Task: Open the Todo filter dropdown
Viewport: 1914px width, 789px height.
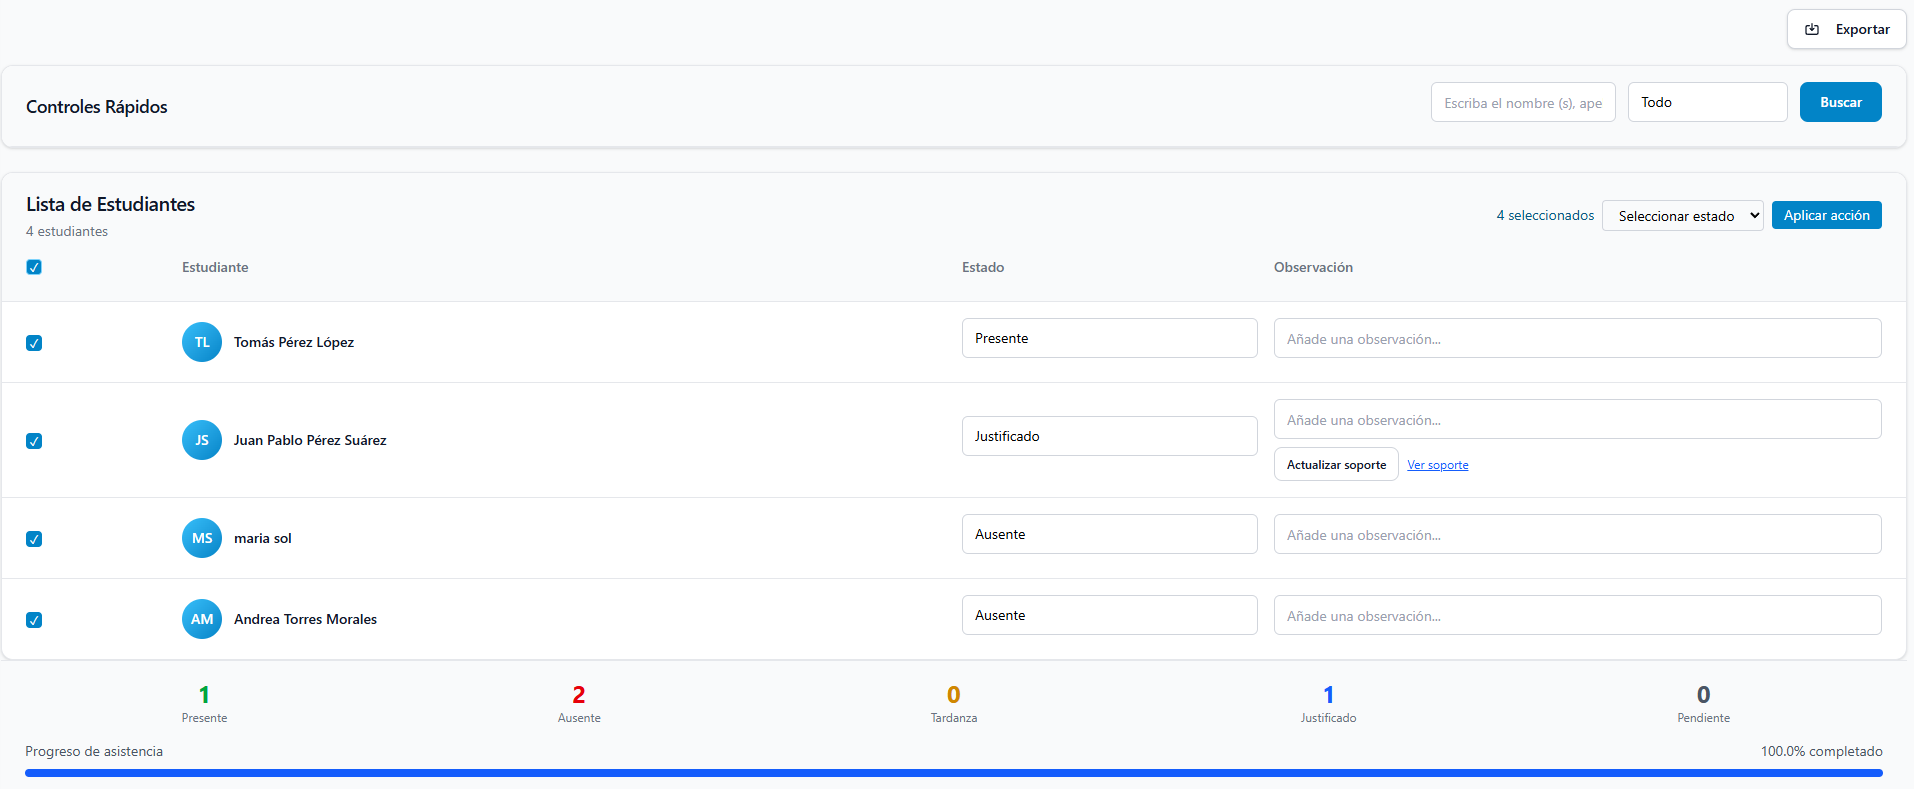Action: (x=1707, y=102)
